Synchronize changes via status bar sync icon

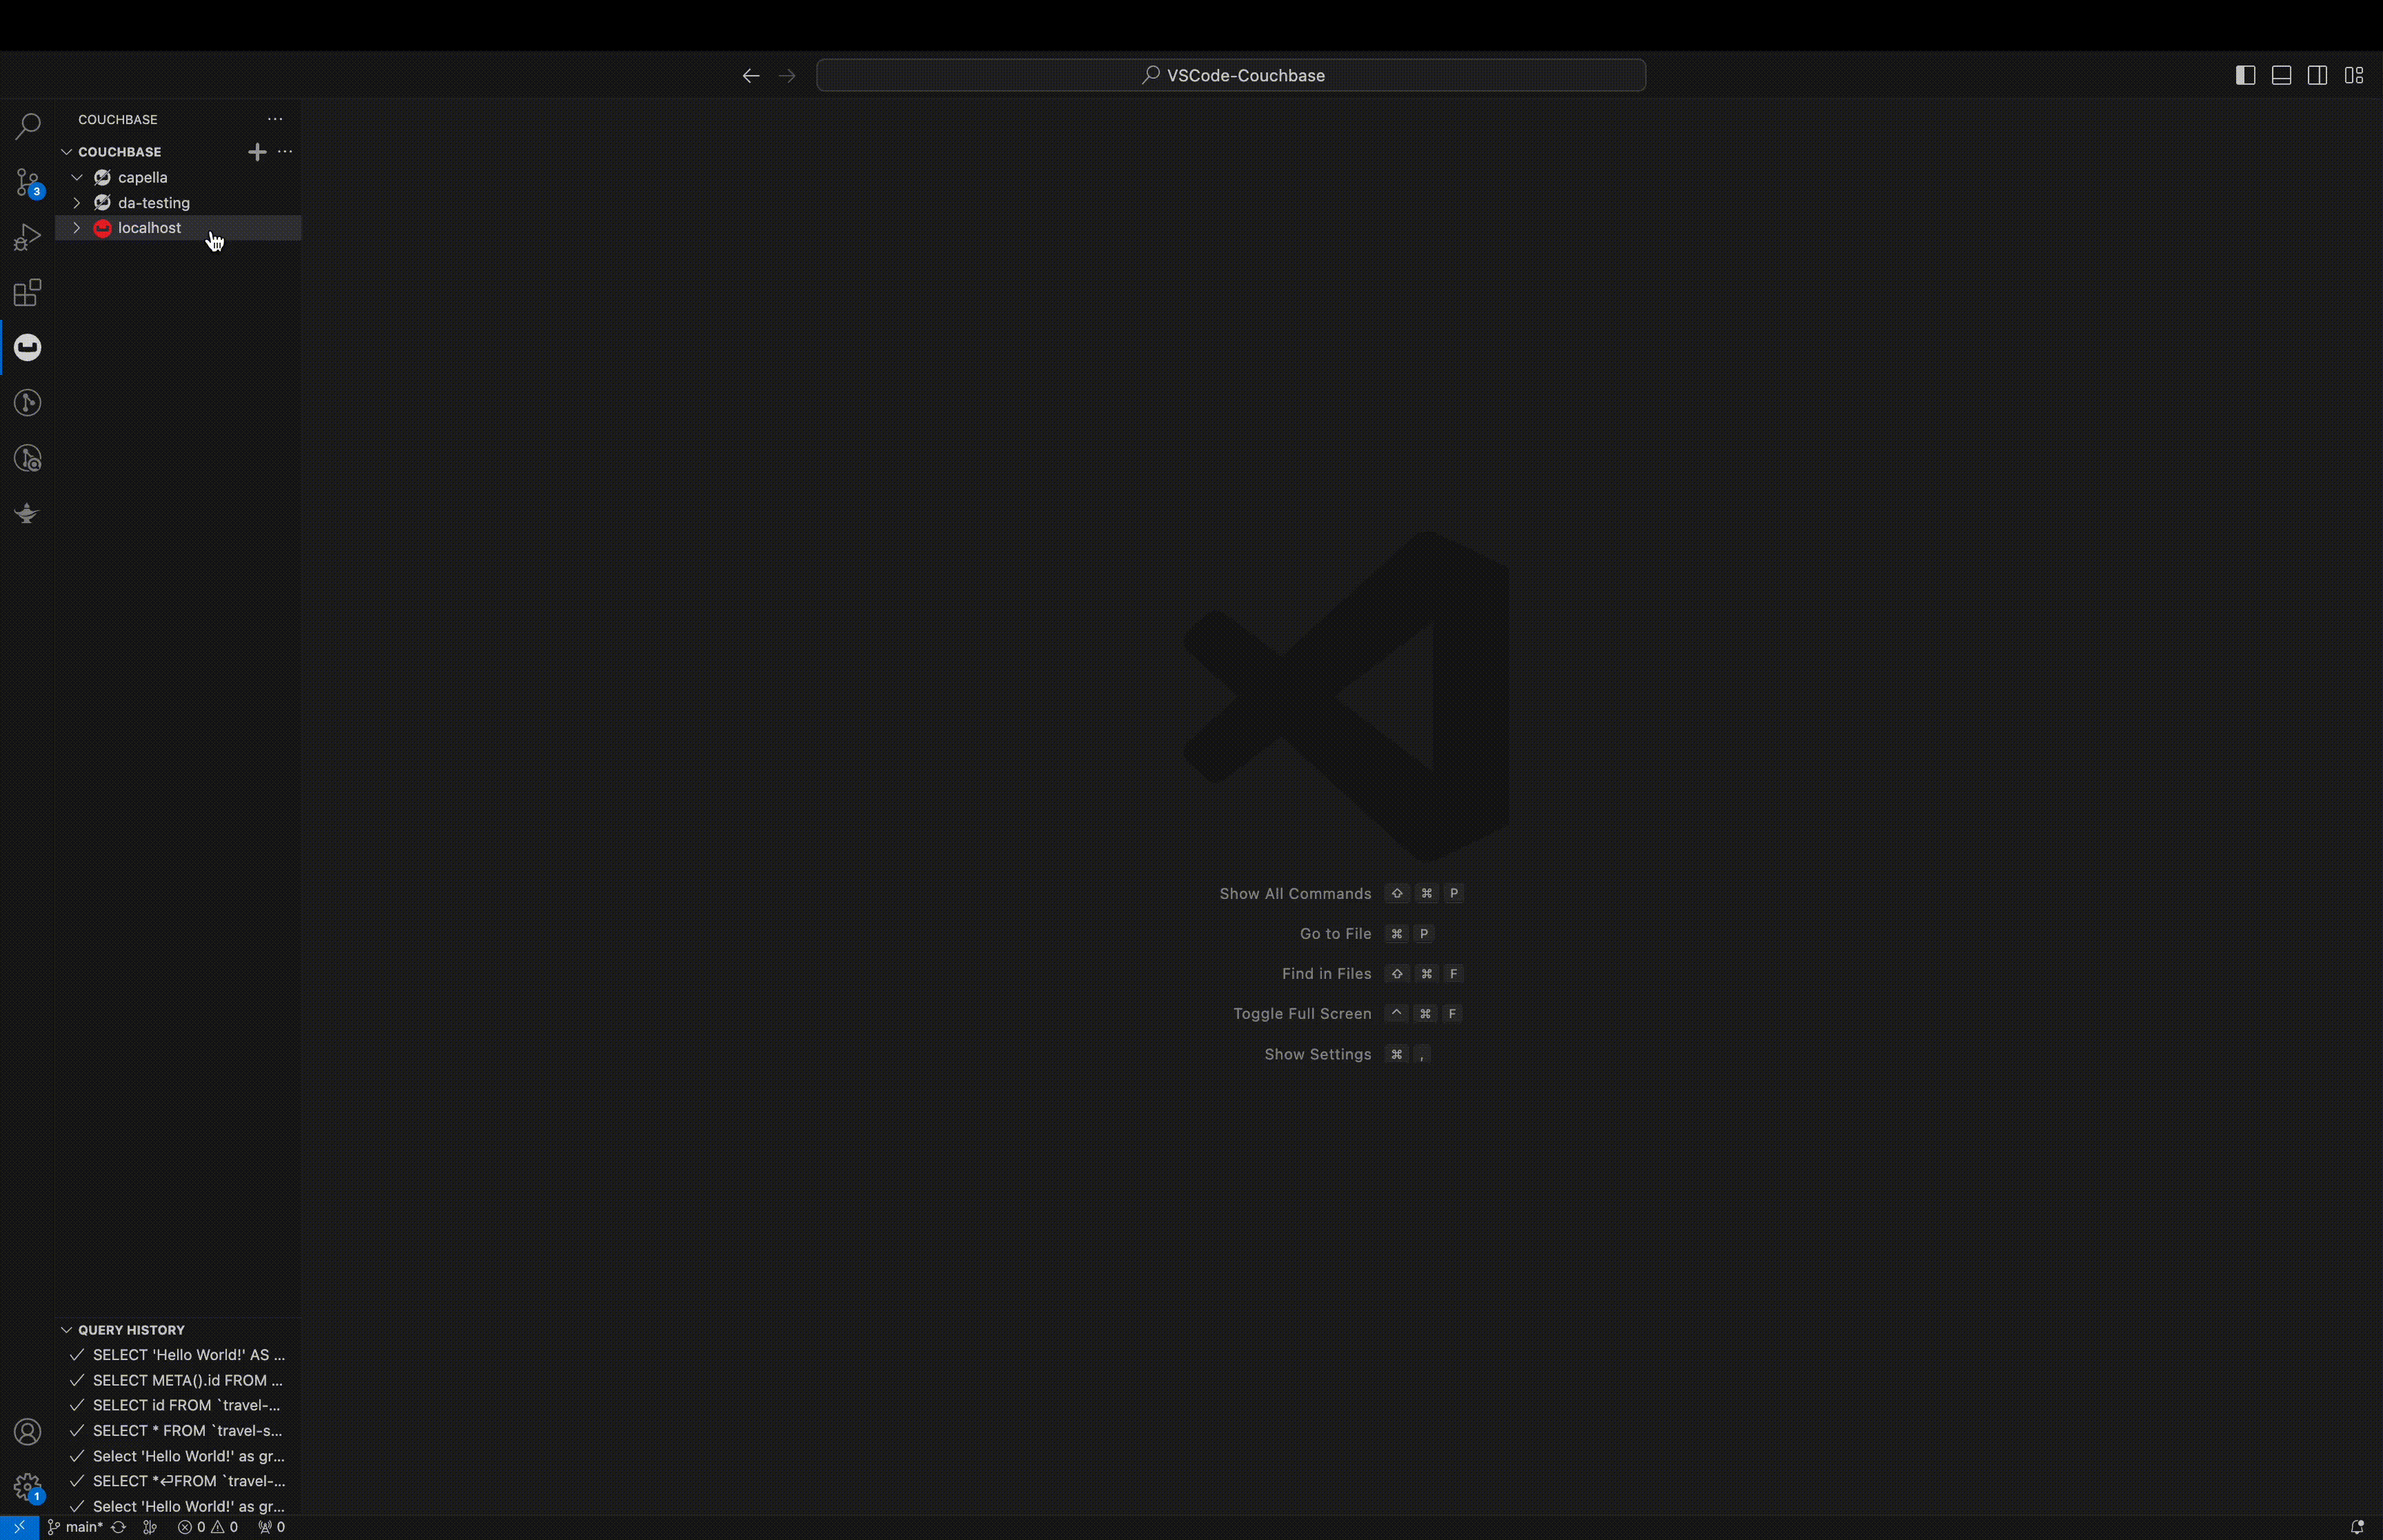118,1527
